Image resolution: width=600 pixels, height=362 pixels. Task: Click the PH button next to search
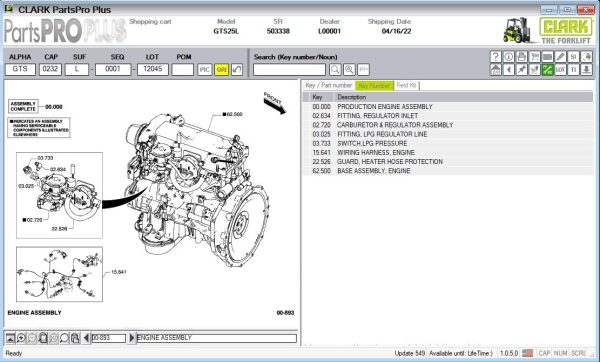[363, 70]
